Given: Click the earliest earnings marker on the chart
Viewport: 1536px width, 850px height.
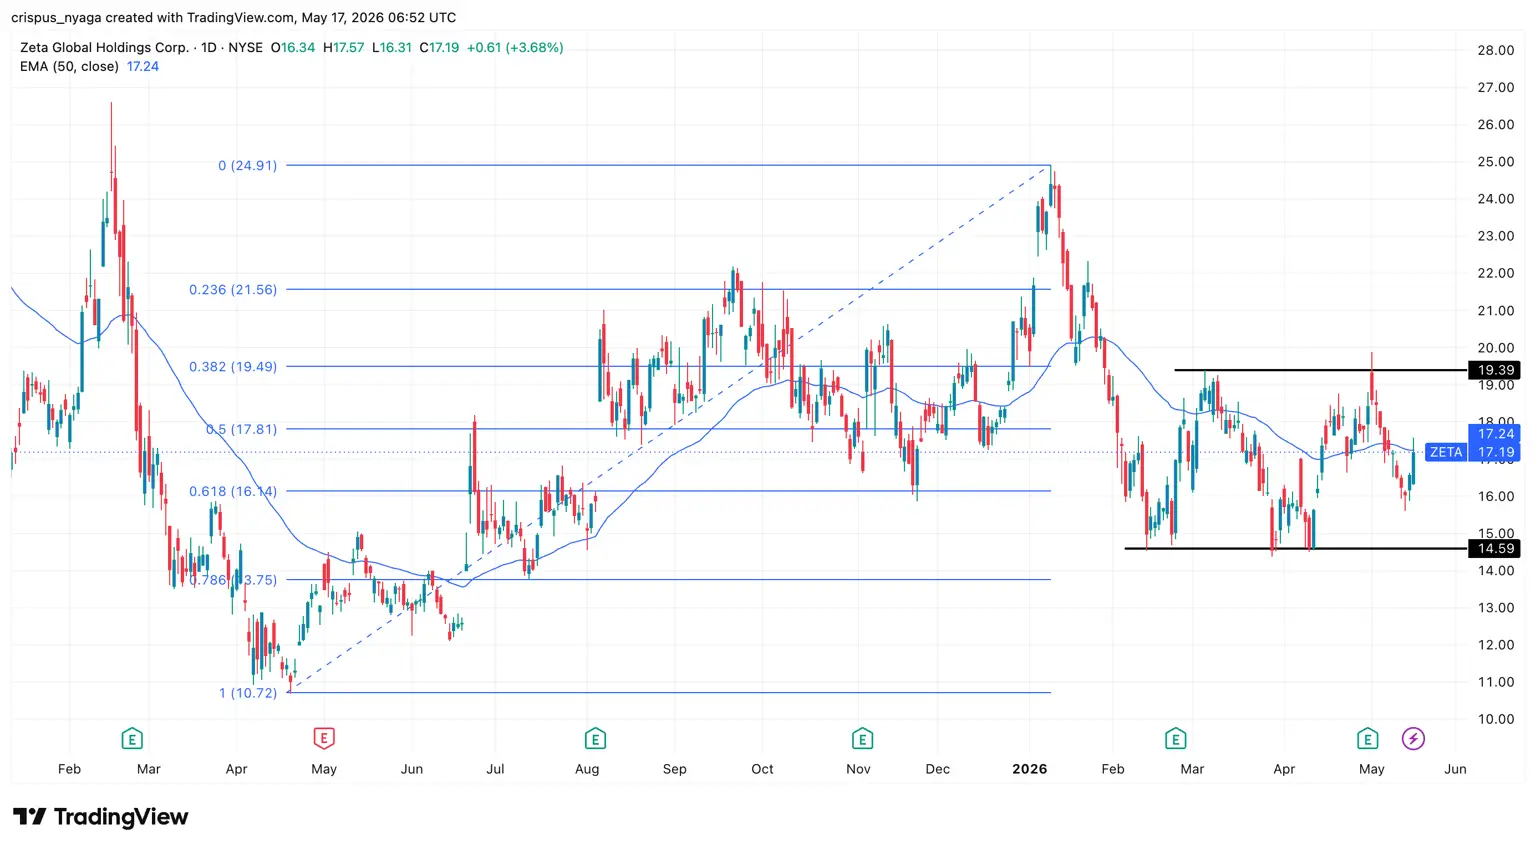Looking at the screenshot, I should tap(131, 739).
